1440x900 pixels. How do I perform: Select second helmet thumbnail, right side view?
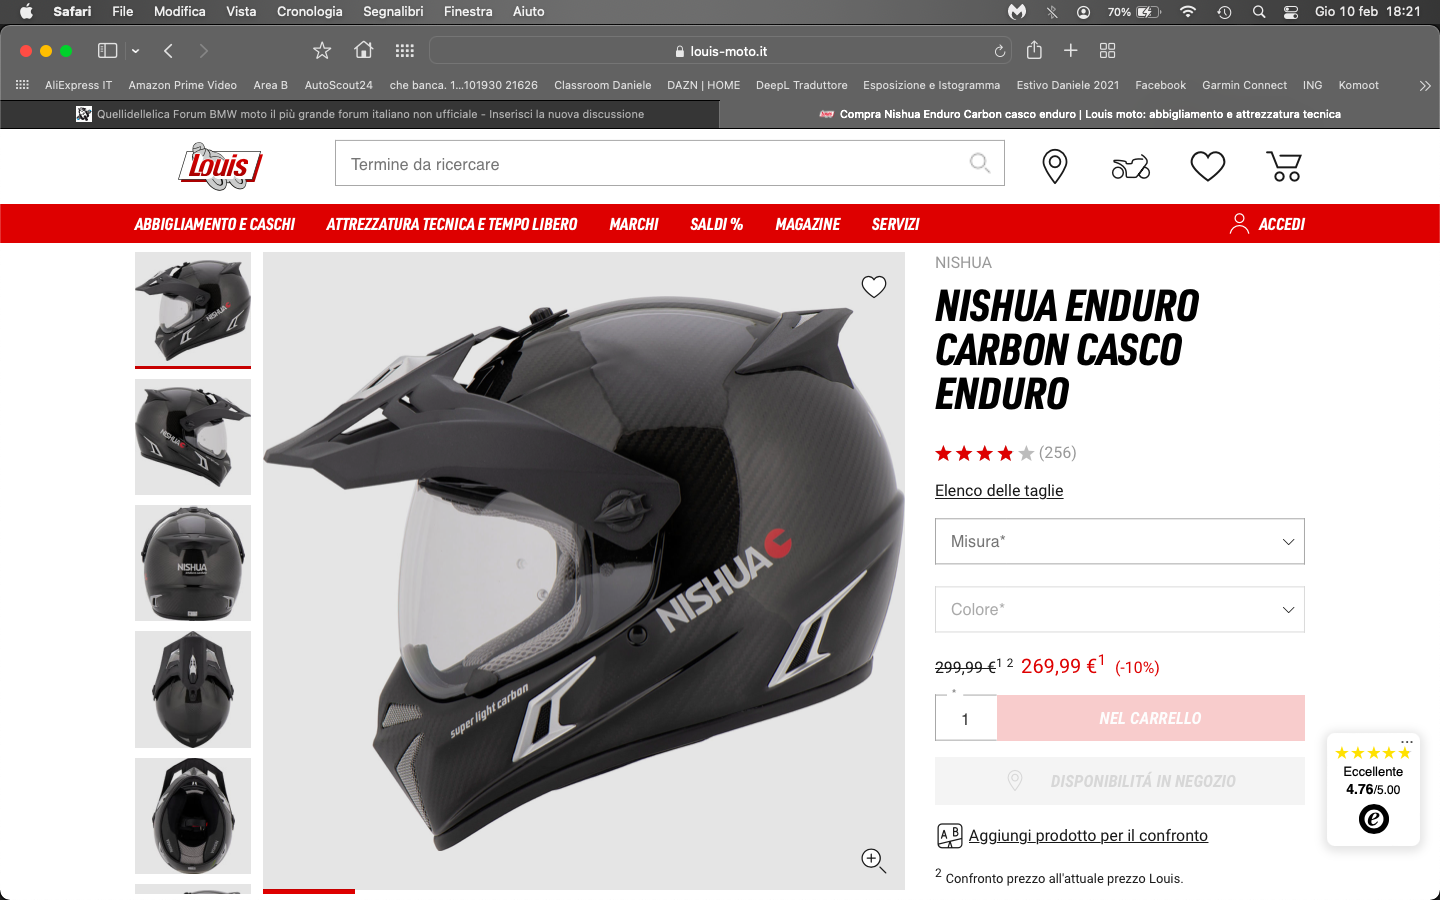(x=193, y=437)
